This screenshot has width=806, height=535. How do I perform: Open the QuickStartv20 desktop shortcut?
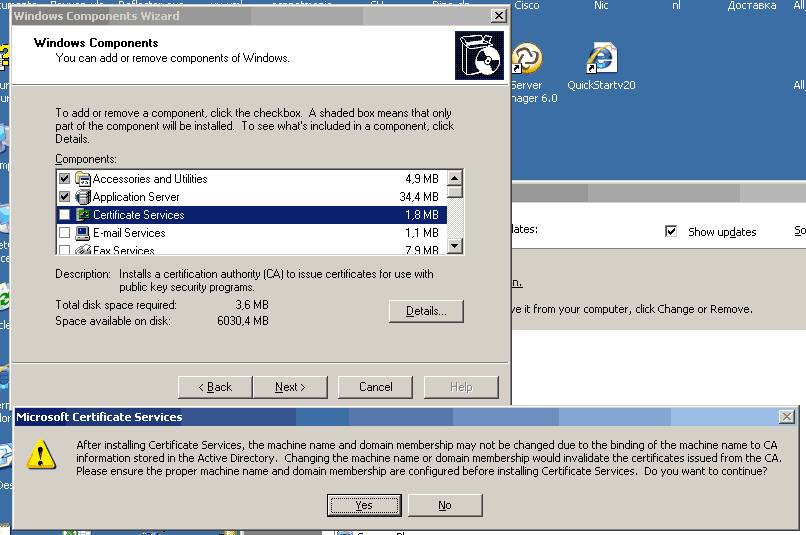point(601,67)
